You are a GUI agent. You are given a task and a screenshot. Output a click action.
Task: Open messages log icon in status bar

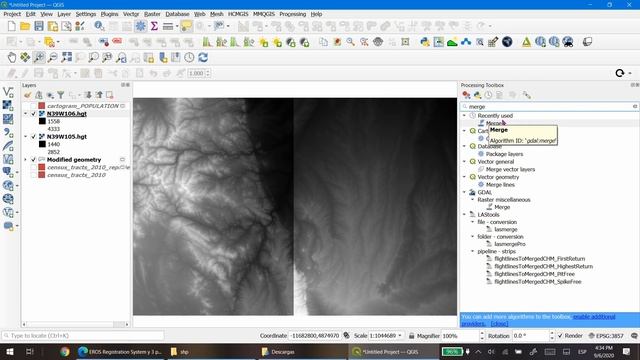tap(634, 336)
